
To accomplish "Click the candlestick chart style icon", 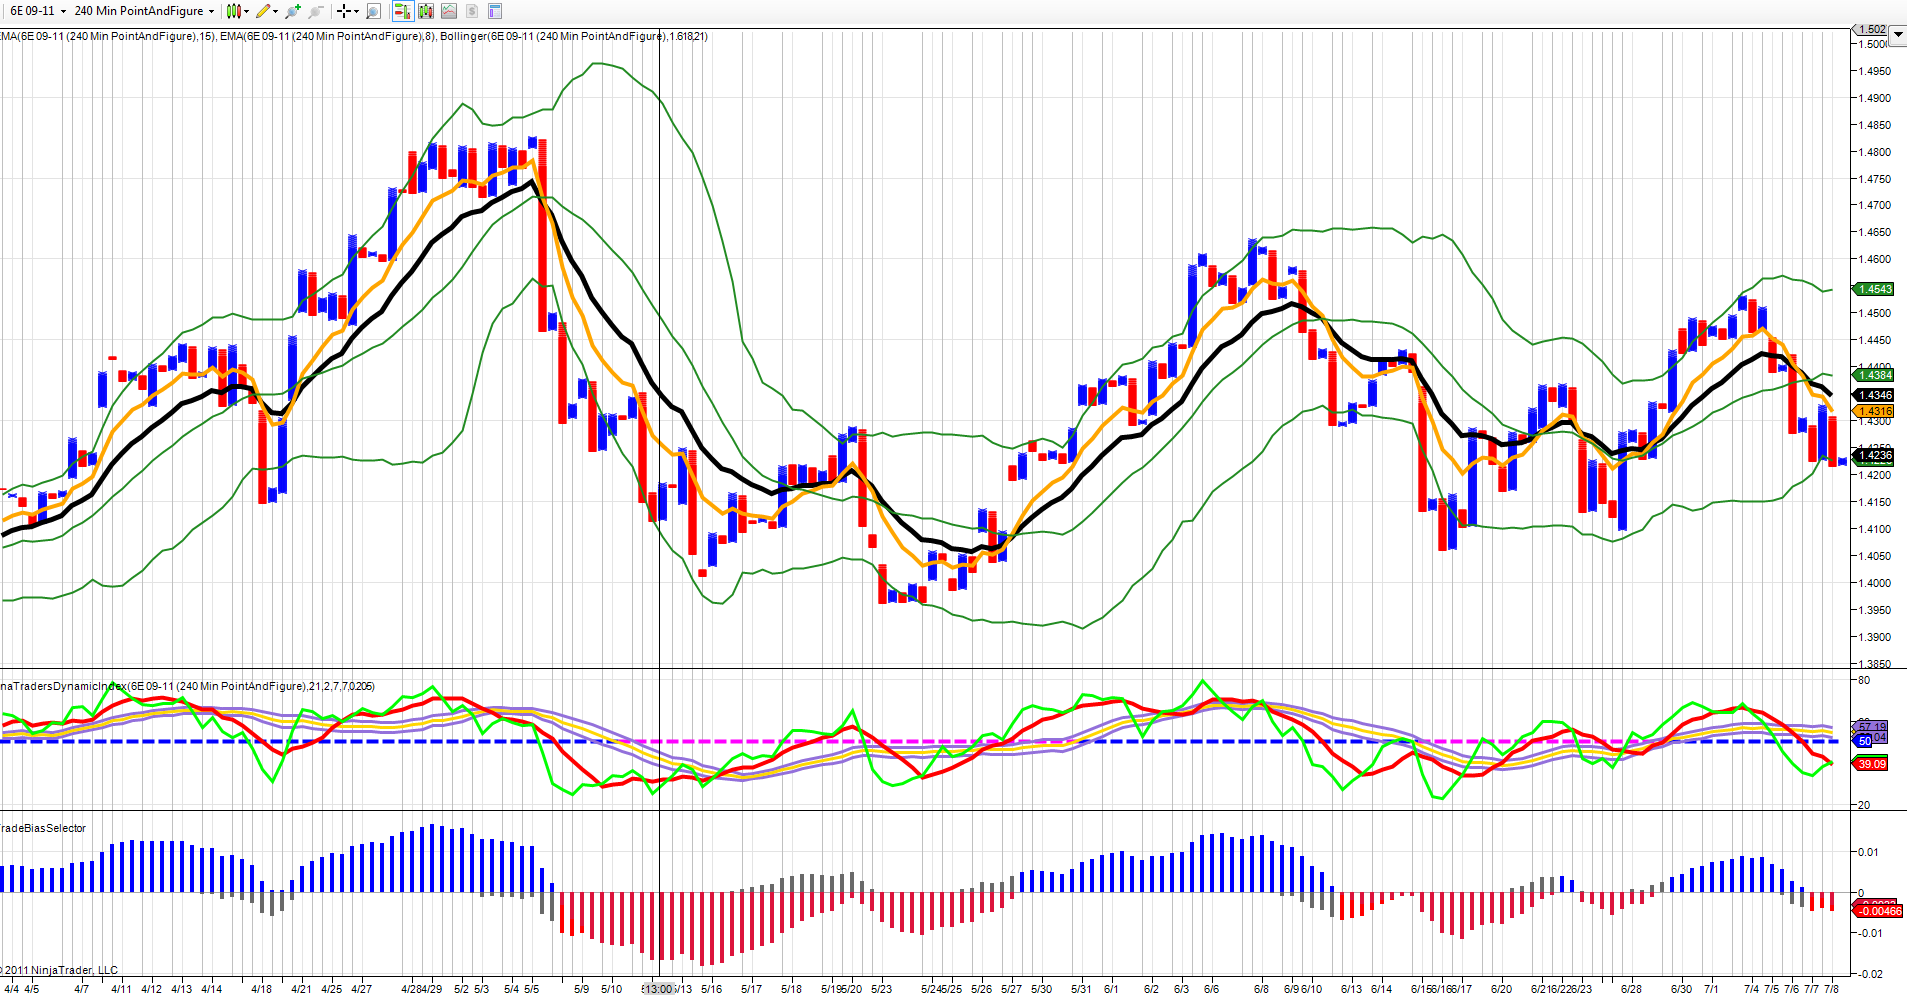I will coord(233,11).
